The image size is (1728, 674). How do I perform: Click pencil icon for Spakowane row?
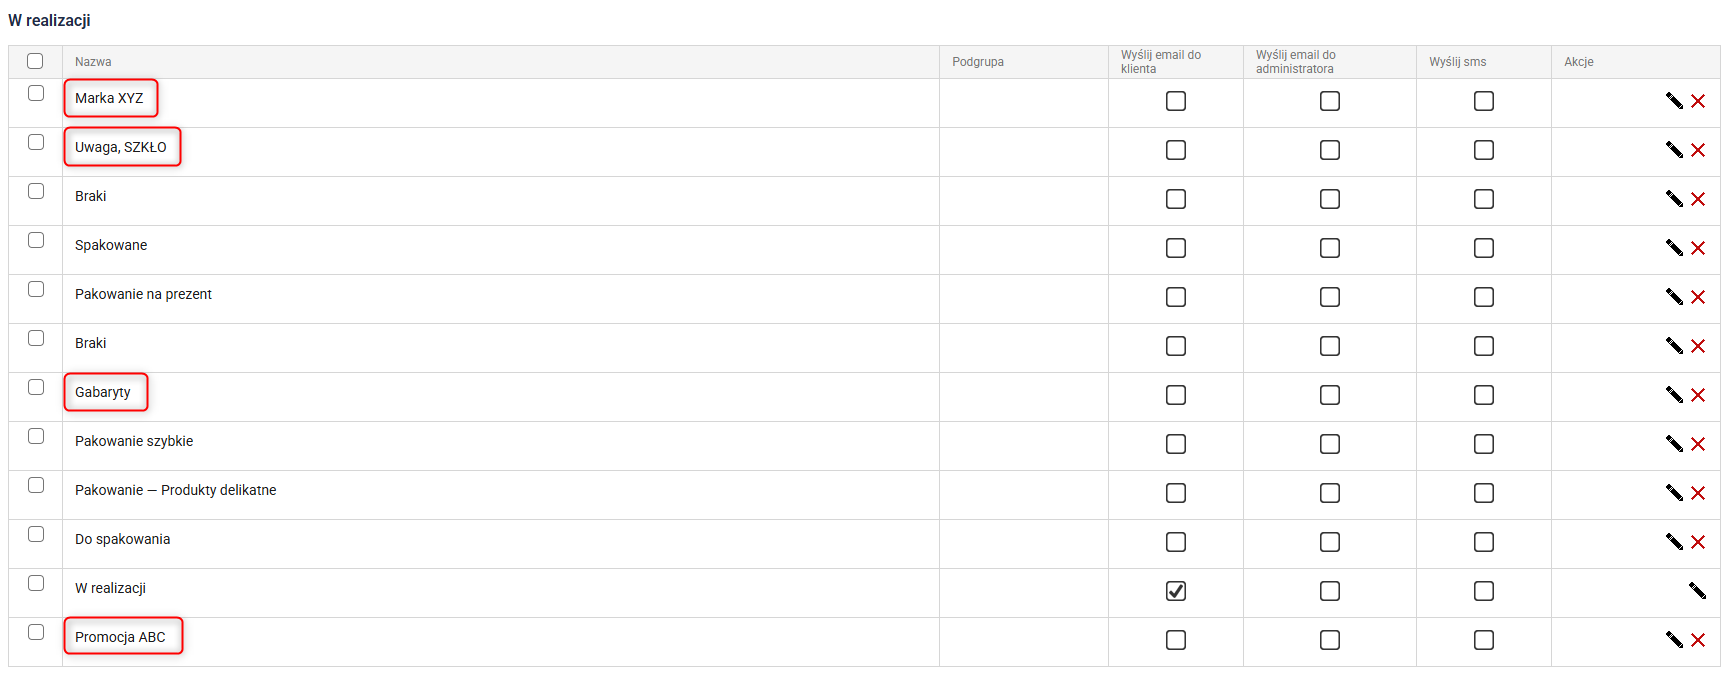pyautogui.click(x=1674, y=248)
